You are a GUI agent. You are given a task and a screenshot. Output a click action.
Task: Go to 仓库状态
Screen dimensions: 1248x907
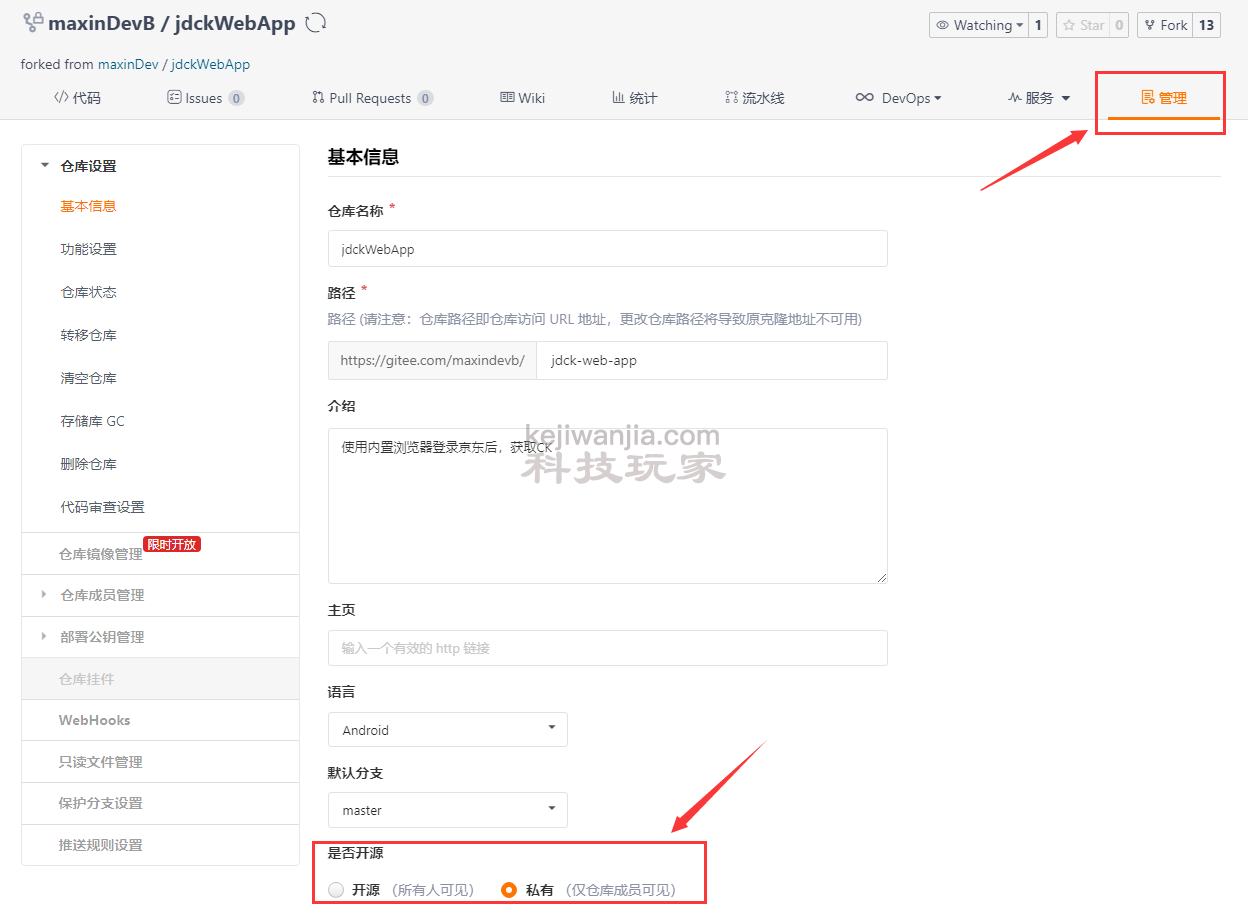(88, 292)
